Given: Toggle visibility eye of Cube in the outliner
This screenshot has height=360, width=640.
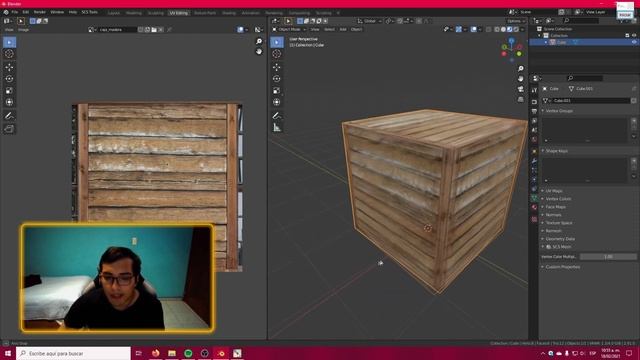Looking at the screenshot, I should (x=634, y=42).
